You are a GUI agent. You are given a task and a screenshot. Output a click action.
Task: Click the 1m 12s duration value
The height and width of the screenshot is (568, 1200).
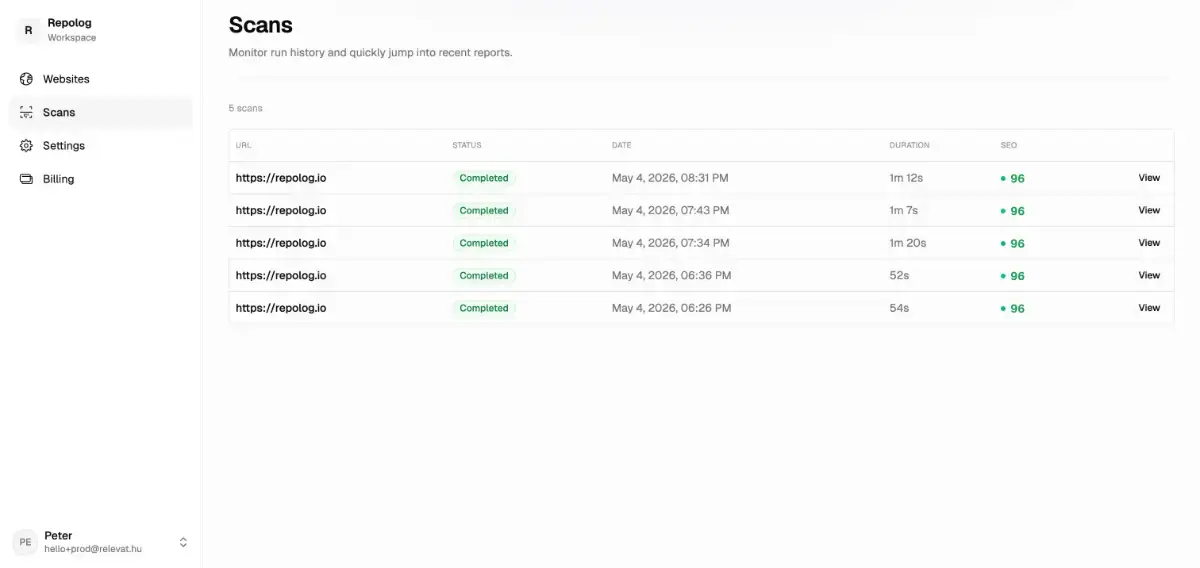pos(906,178)
